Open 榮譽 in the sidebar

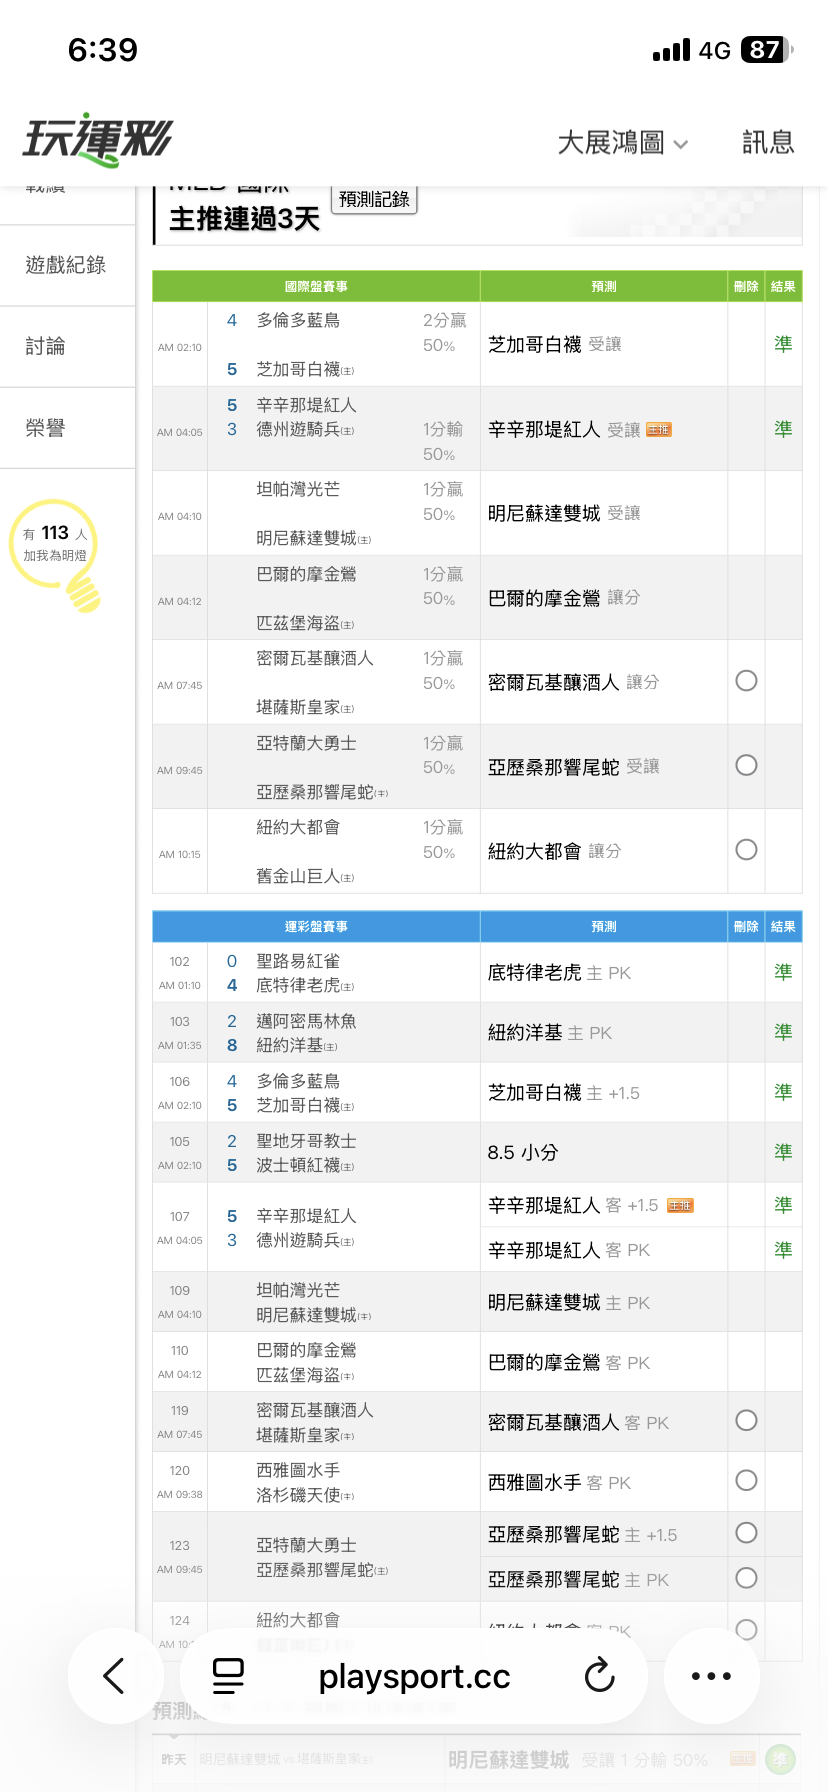click(x=46, y=428)
